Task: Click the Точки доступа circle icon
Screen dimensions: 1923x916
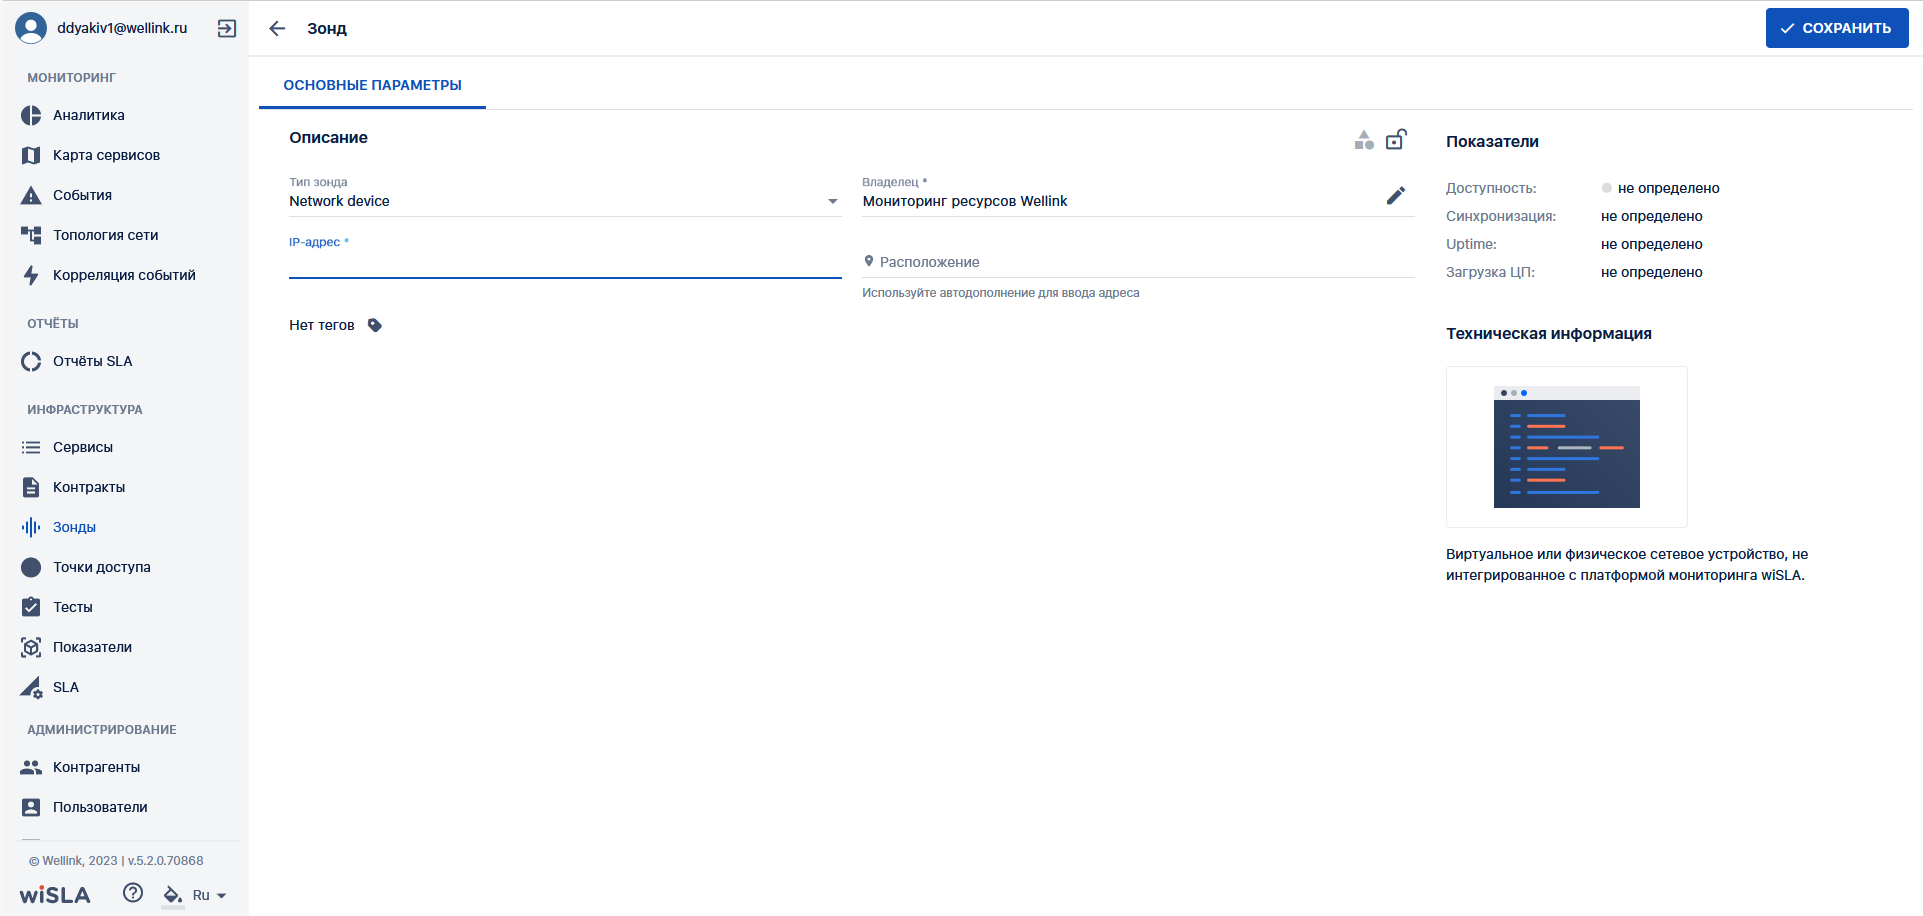Action: coord(31,567)
